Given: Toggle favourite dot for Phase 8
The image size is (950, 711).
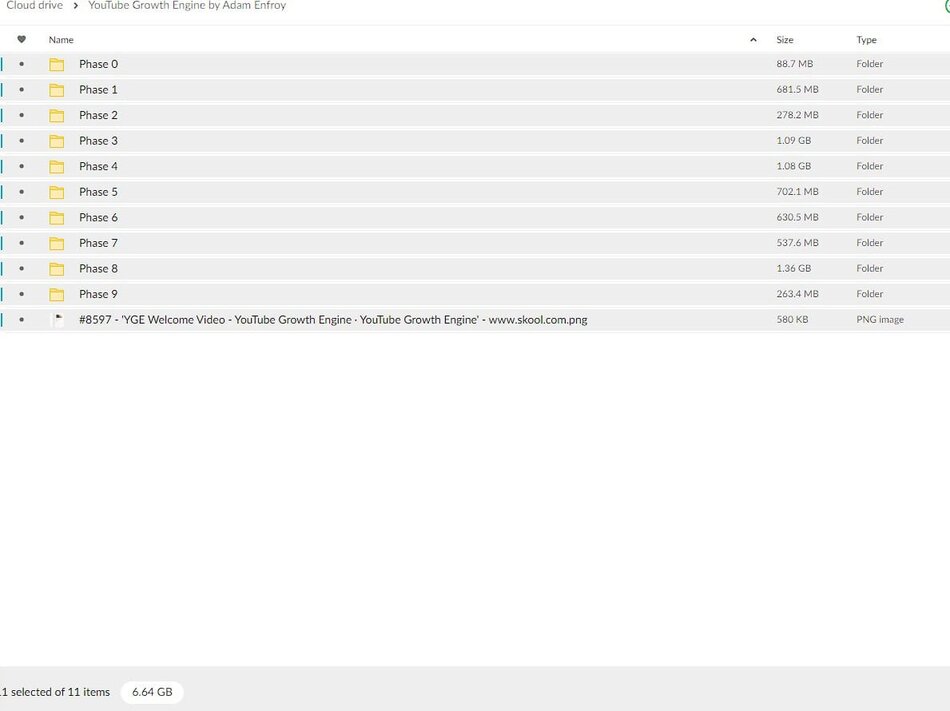Looking at the screenshot, I should (22, 268).
